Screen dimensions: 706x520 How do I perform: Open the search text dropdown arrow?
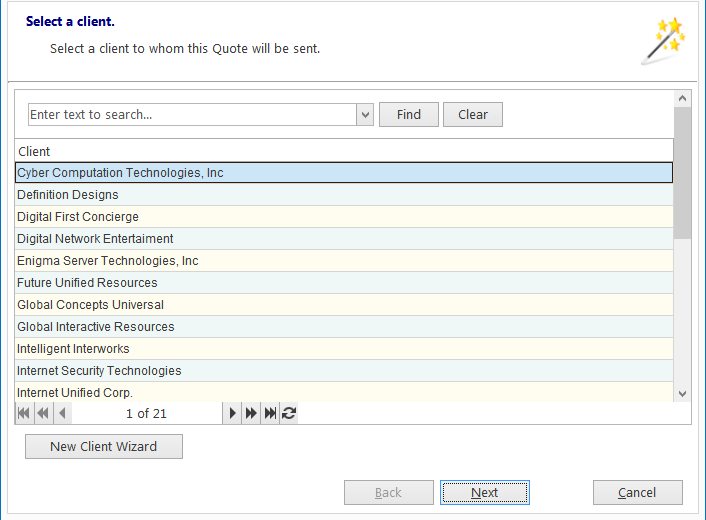(x=365, y=115)
